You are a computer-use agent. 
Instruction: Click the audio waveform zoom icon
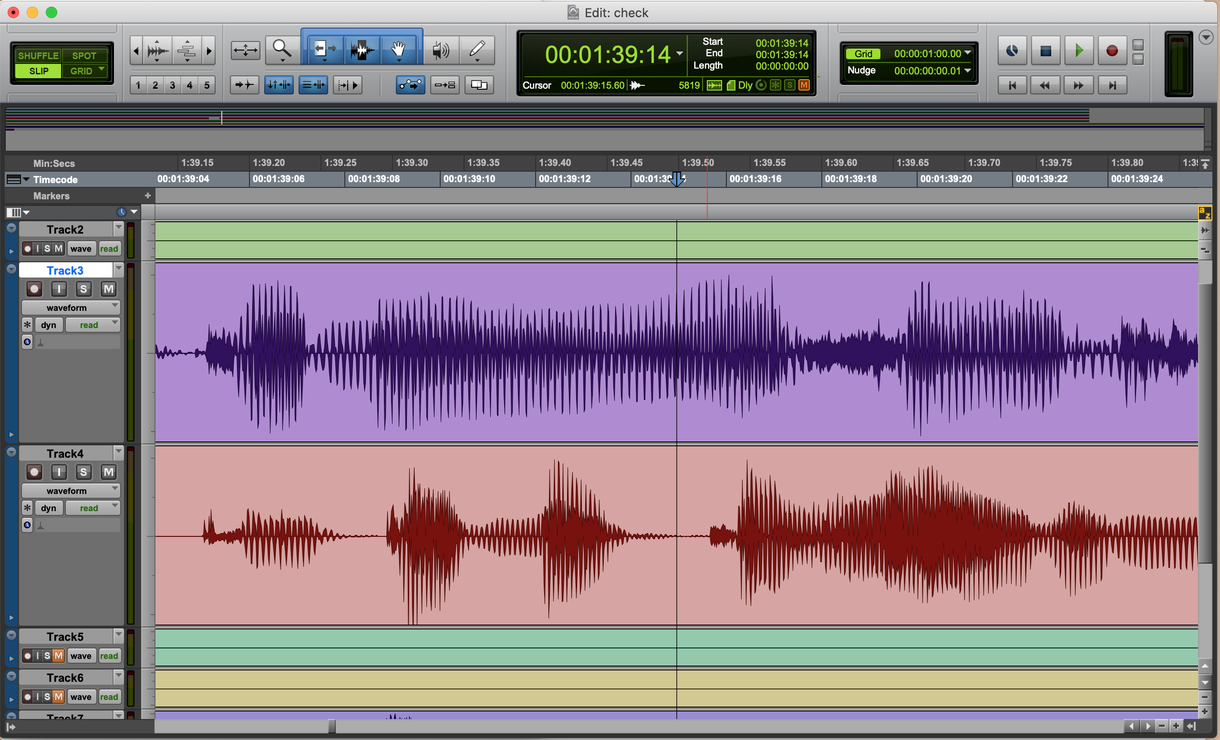pos(158,50)
